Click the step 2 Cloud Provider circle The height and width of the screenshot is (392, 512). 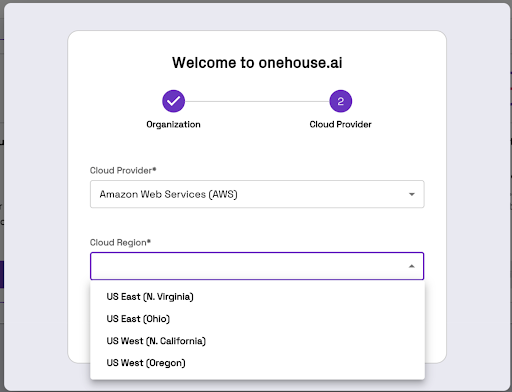coord(340,101)
